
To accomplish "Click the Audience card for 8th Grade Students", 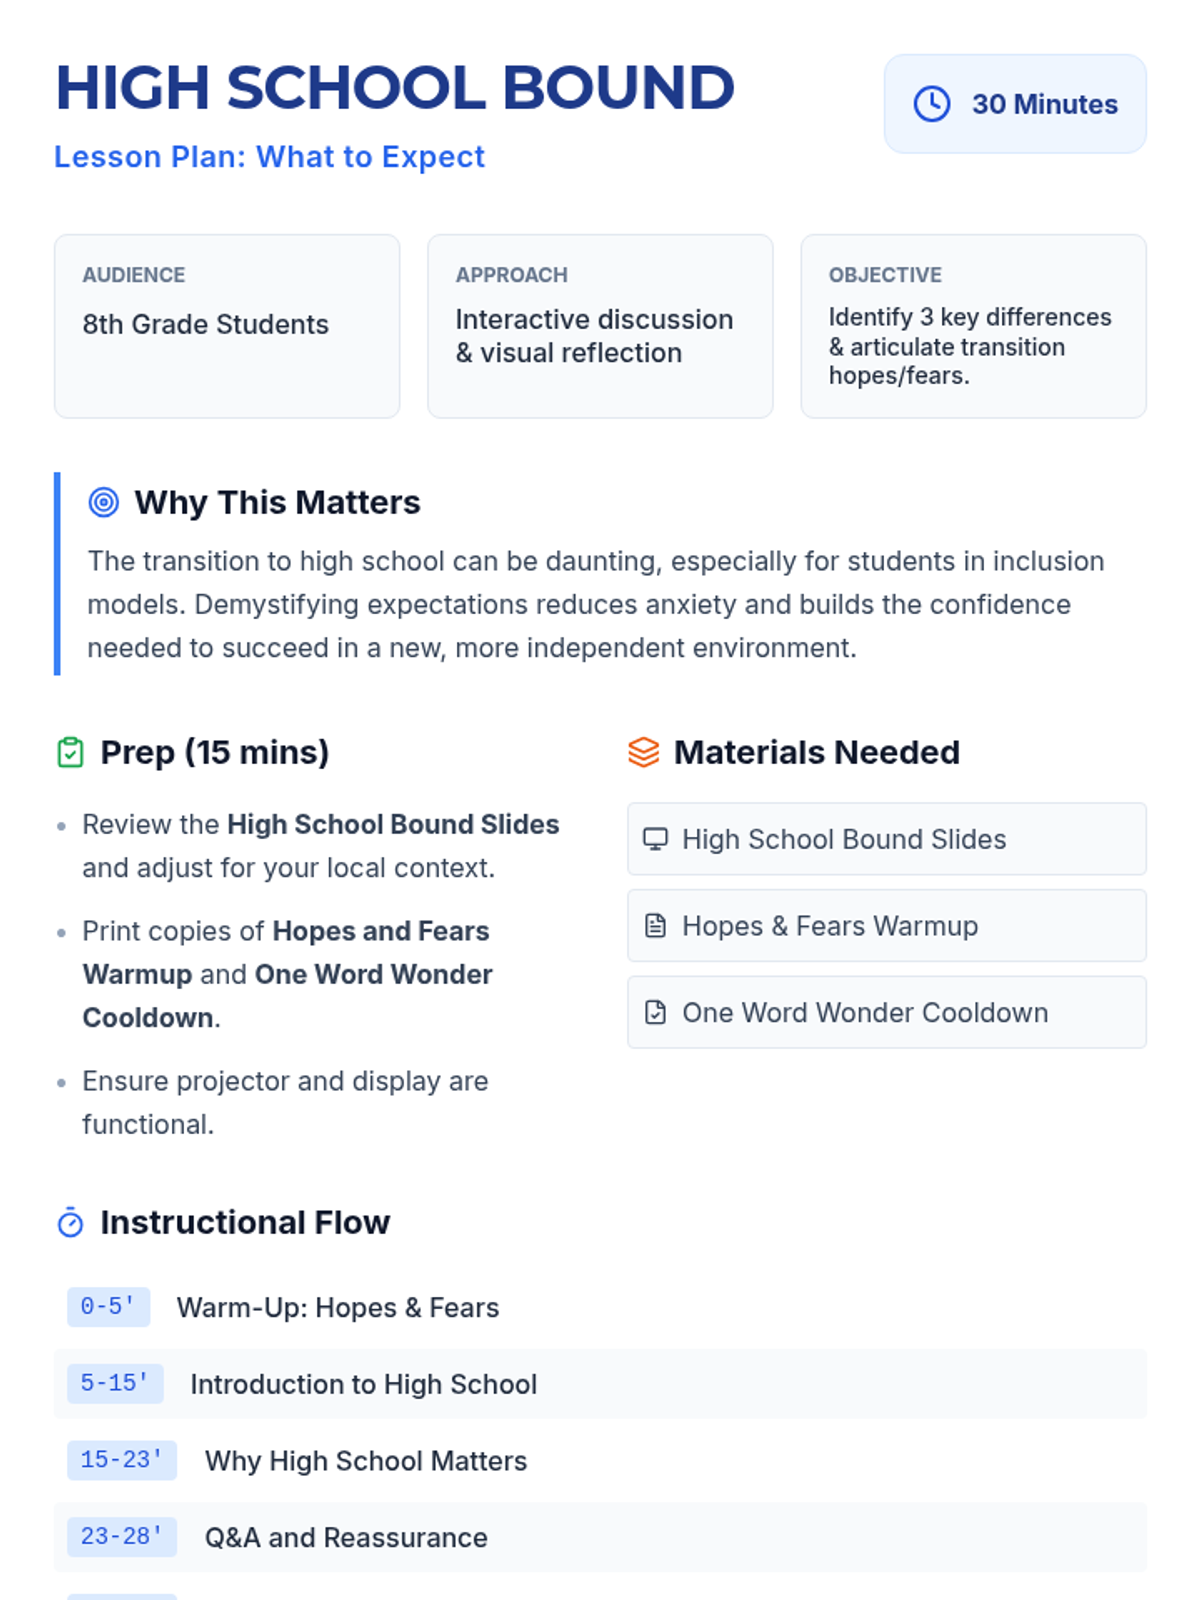I will click(x=227, y=326).
